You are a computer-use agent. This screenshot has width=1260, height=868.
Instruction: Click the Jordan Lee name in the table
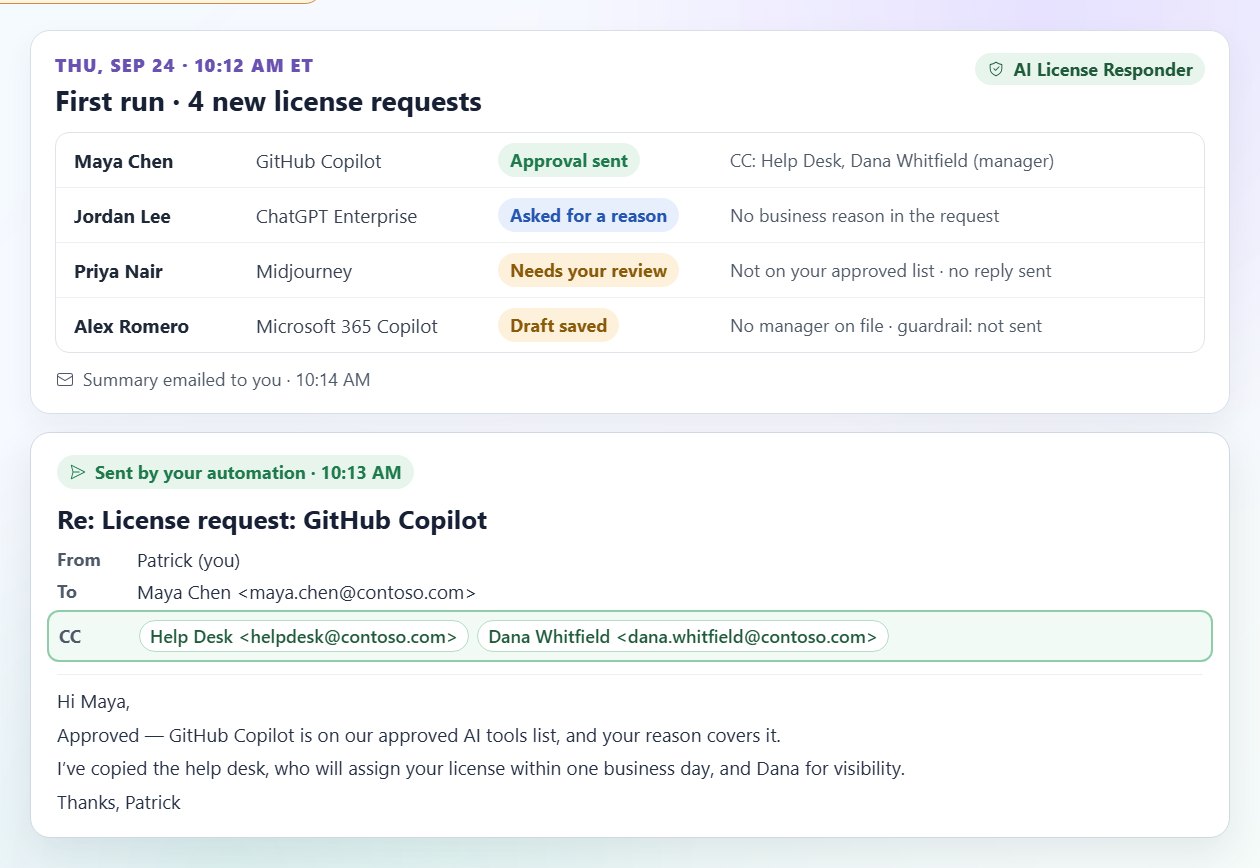pyautogui.click(x=122, y=216)
